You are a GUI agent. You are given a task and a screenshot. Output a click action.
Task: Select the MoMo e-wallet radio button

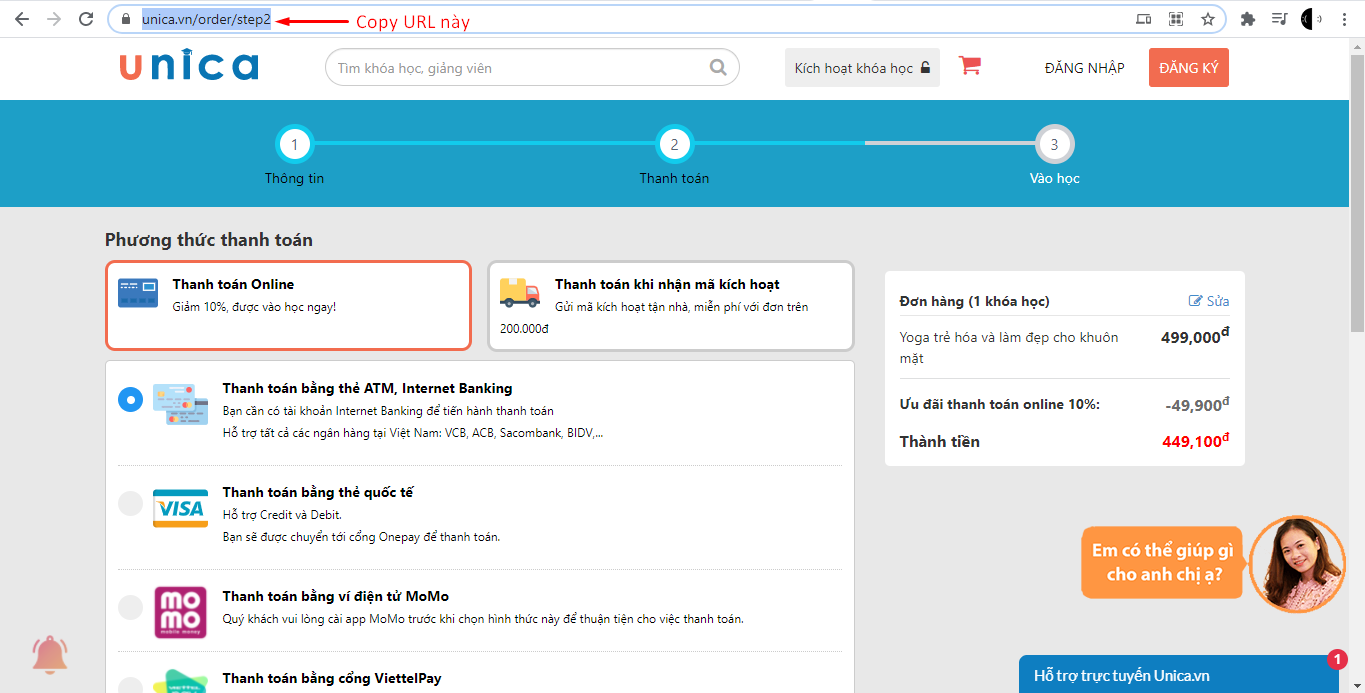click(130, 607)
